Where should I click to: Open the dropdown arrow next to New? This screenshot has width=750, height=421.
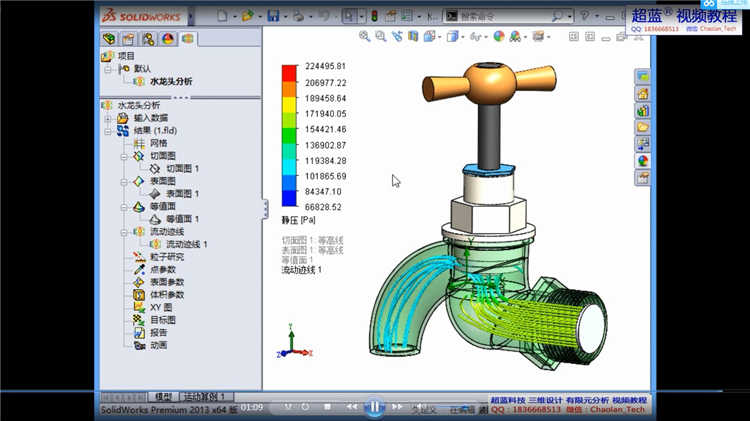pos(235,16)
